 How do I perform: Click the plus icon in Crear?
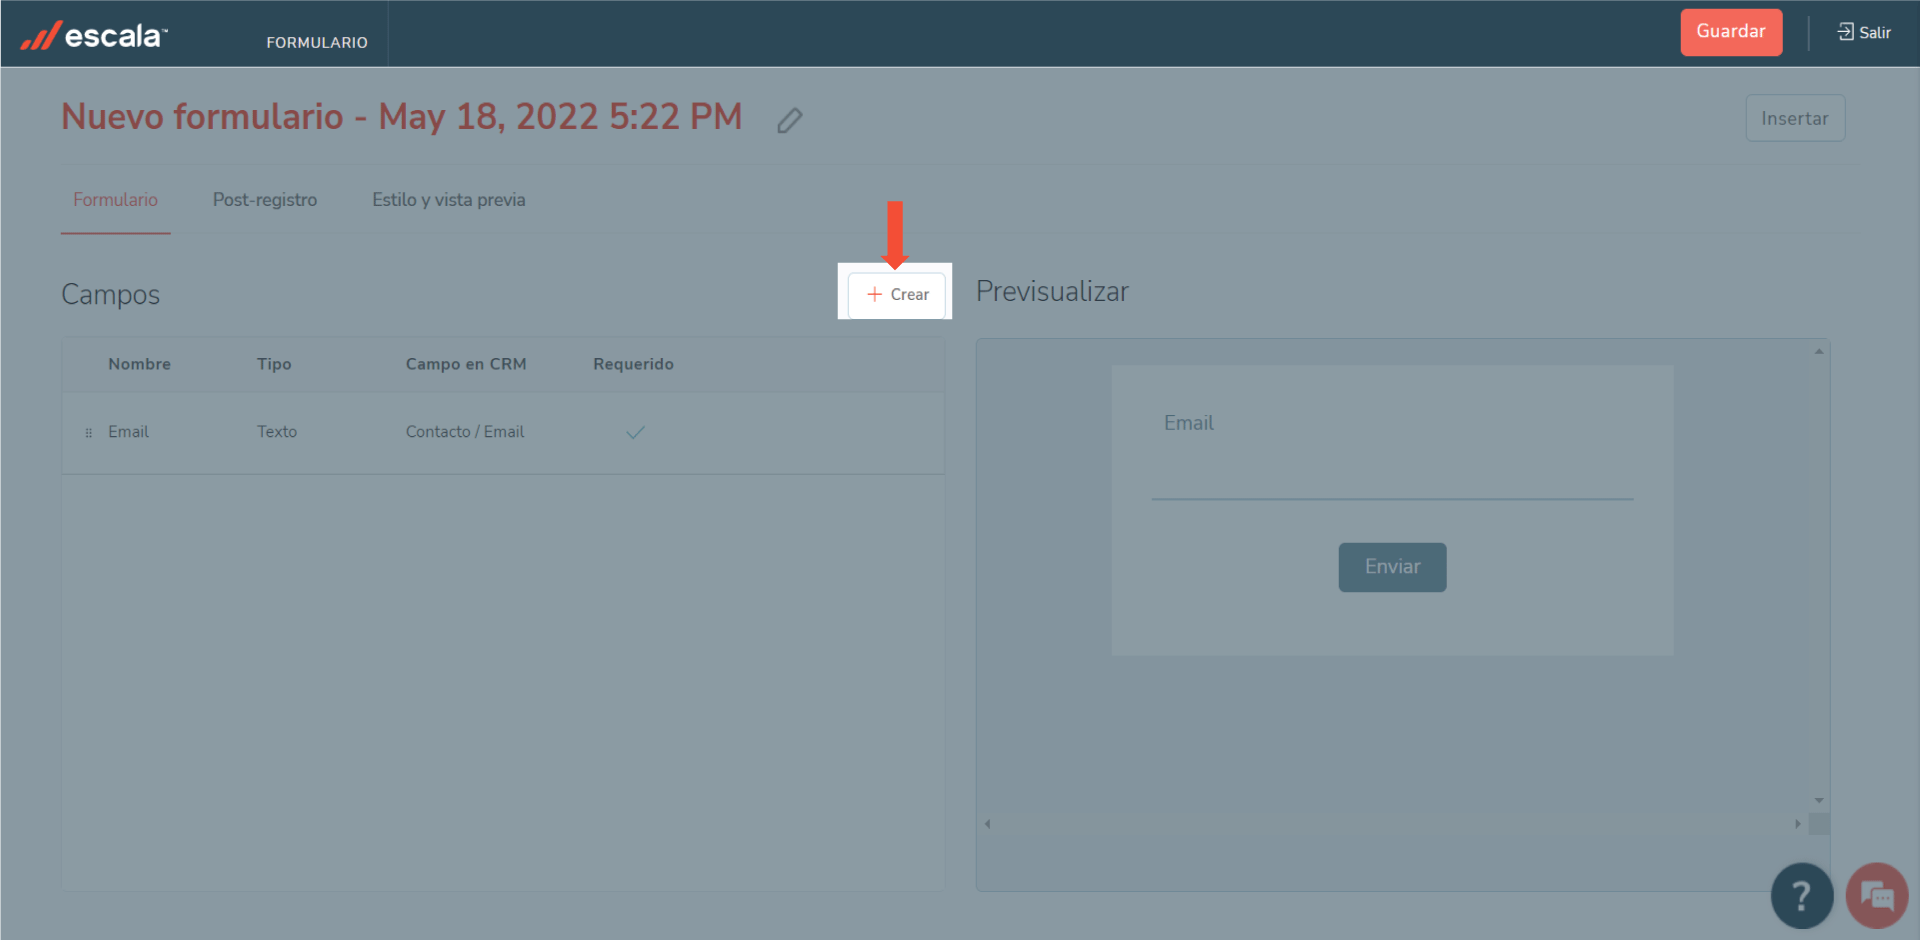tap(874, 294)
